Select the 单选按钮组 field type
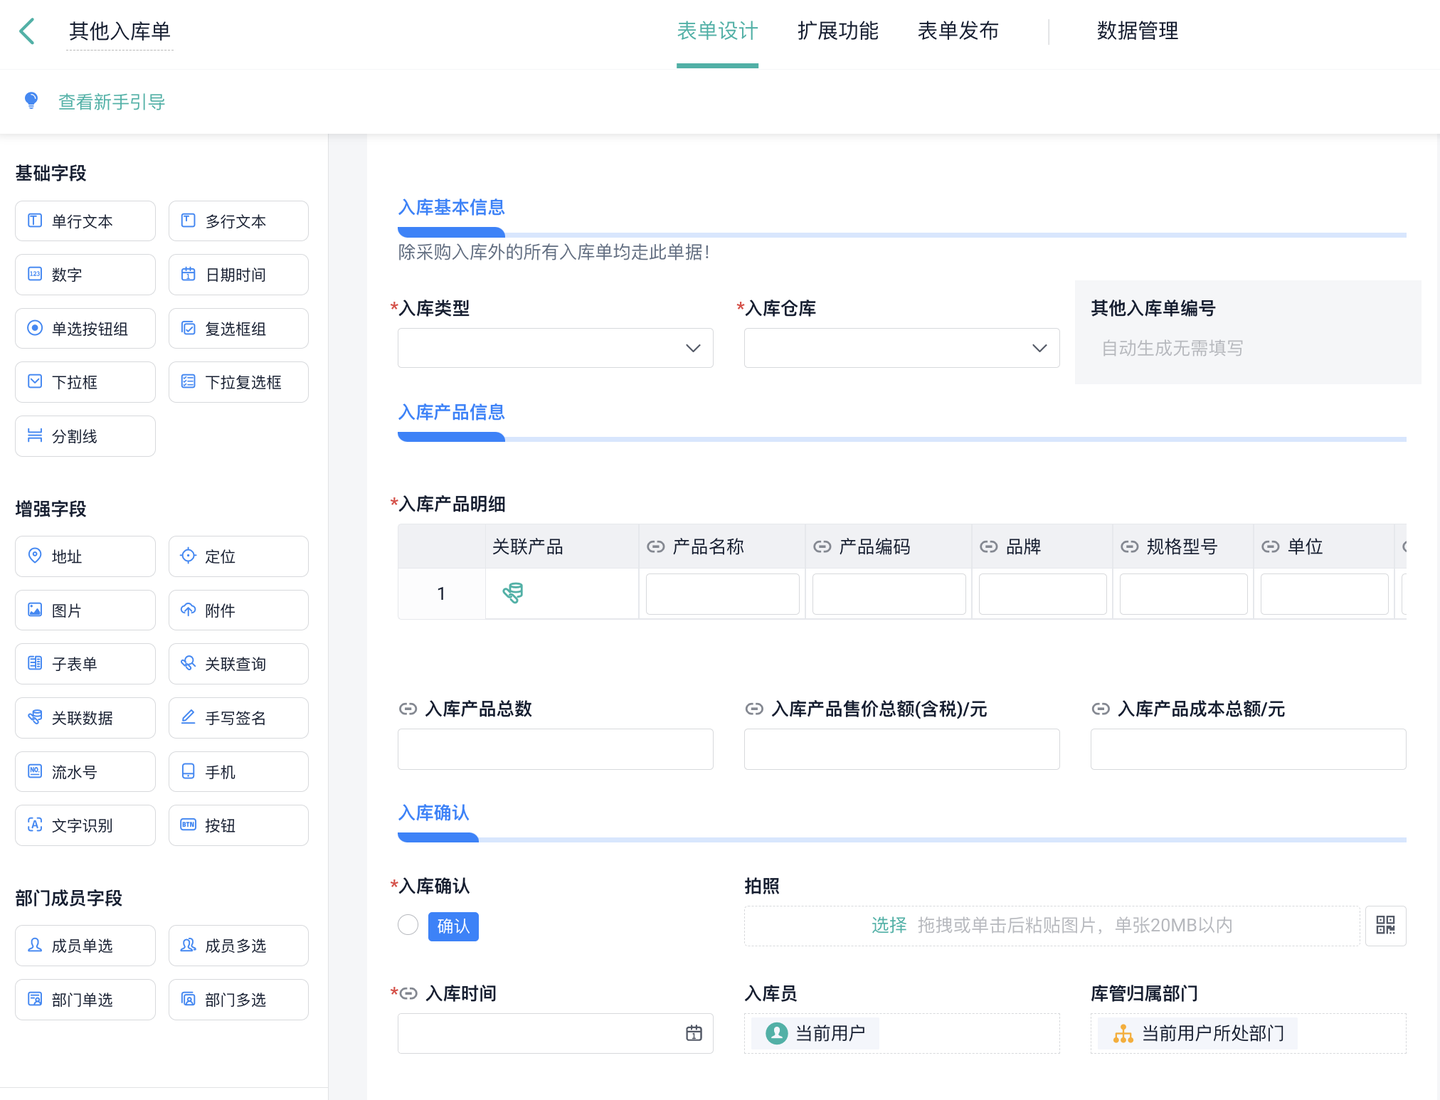 [x=84, y=328]
